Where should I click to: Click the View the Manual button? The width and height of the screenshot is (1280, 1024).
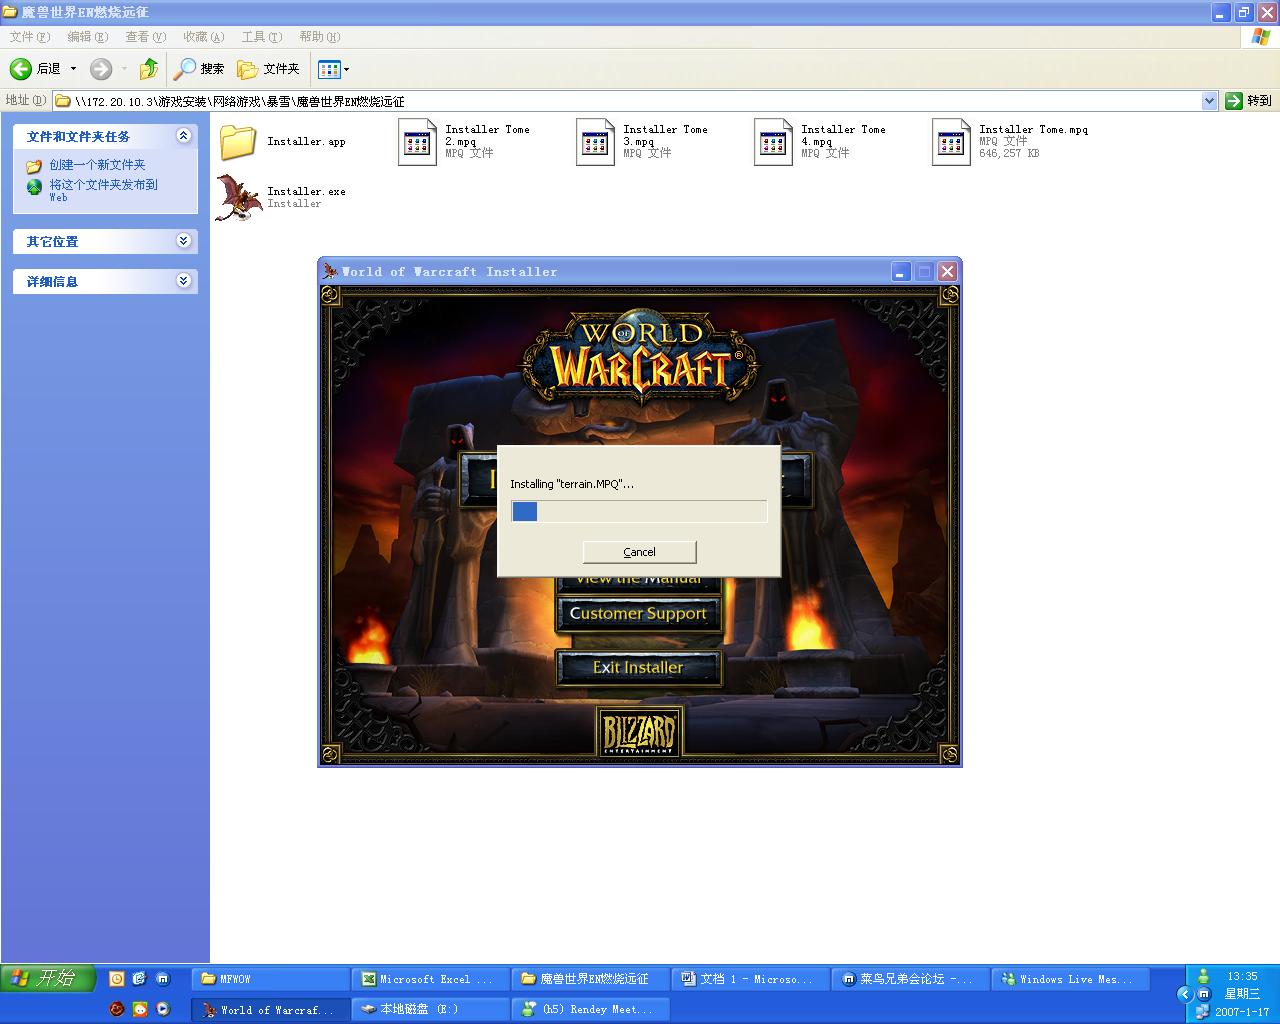[638, 584]
